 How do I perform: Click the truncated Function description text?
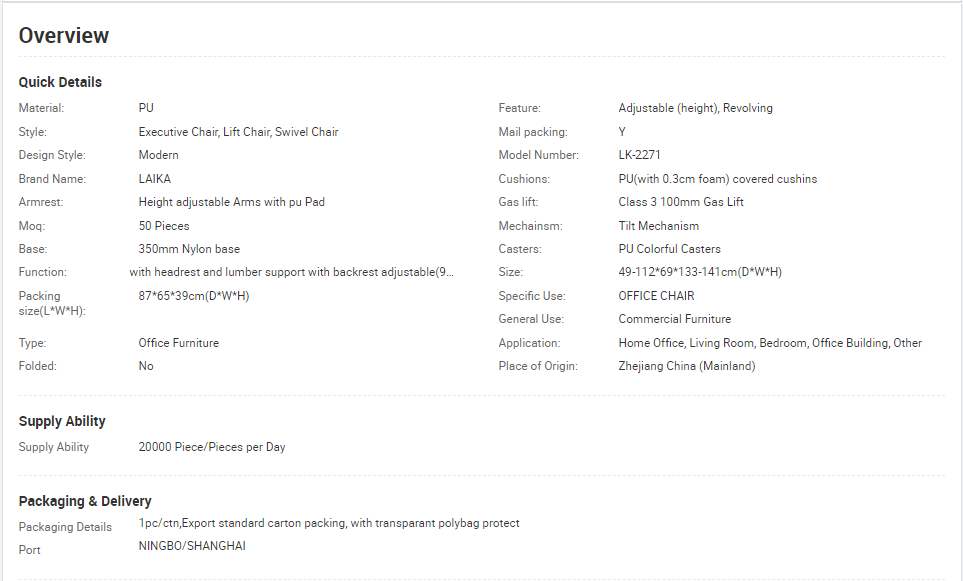tap(291, 272)
